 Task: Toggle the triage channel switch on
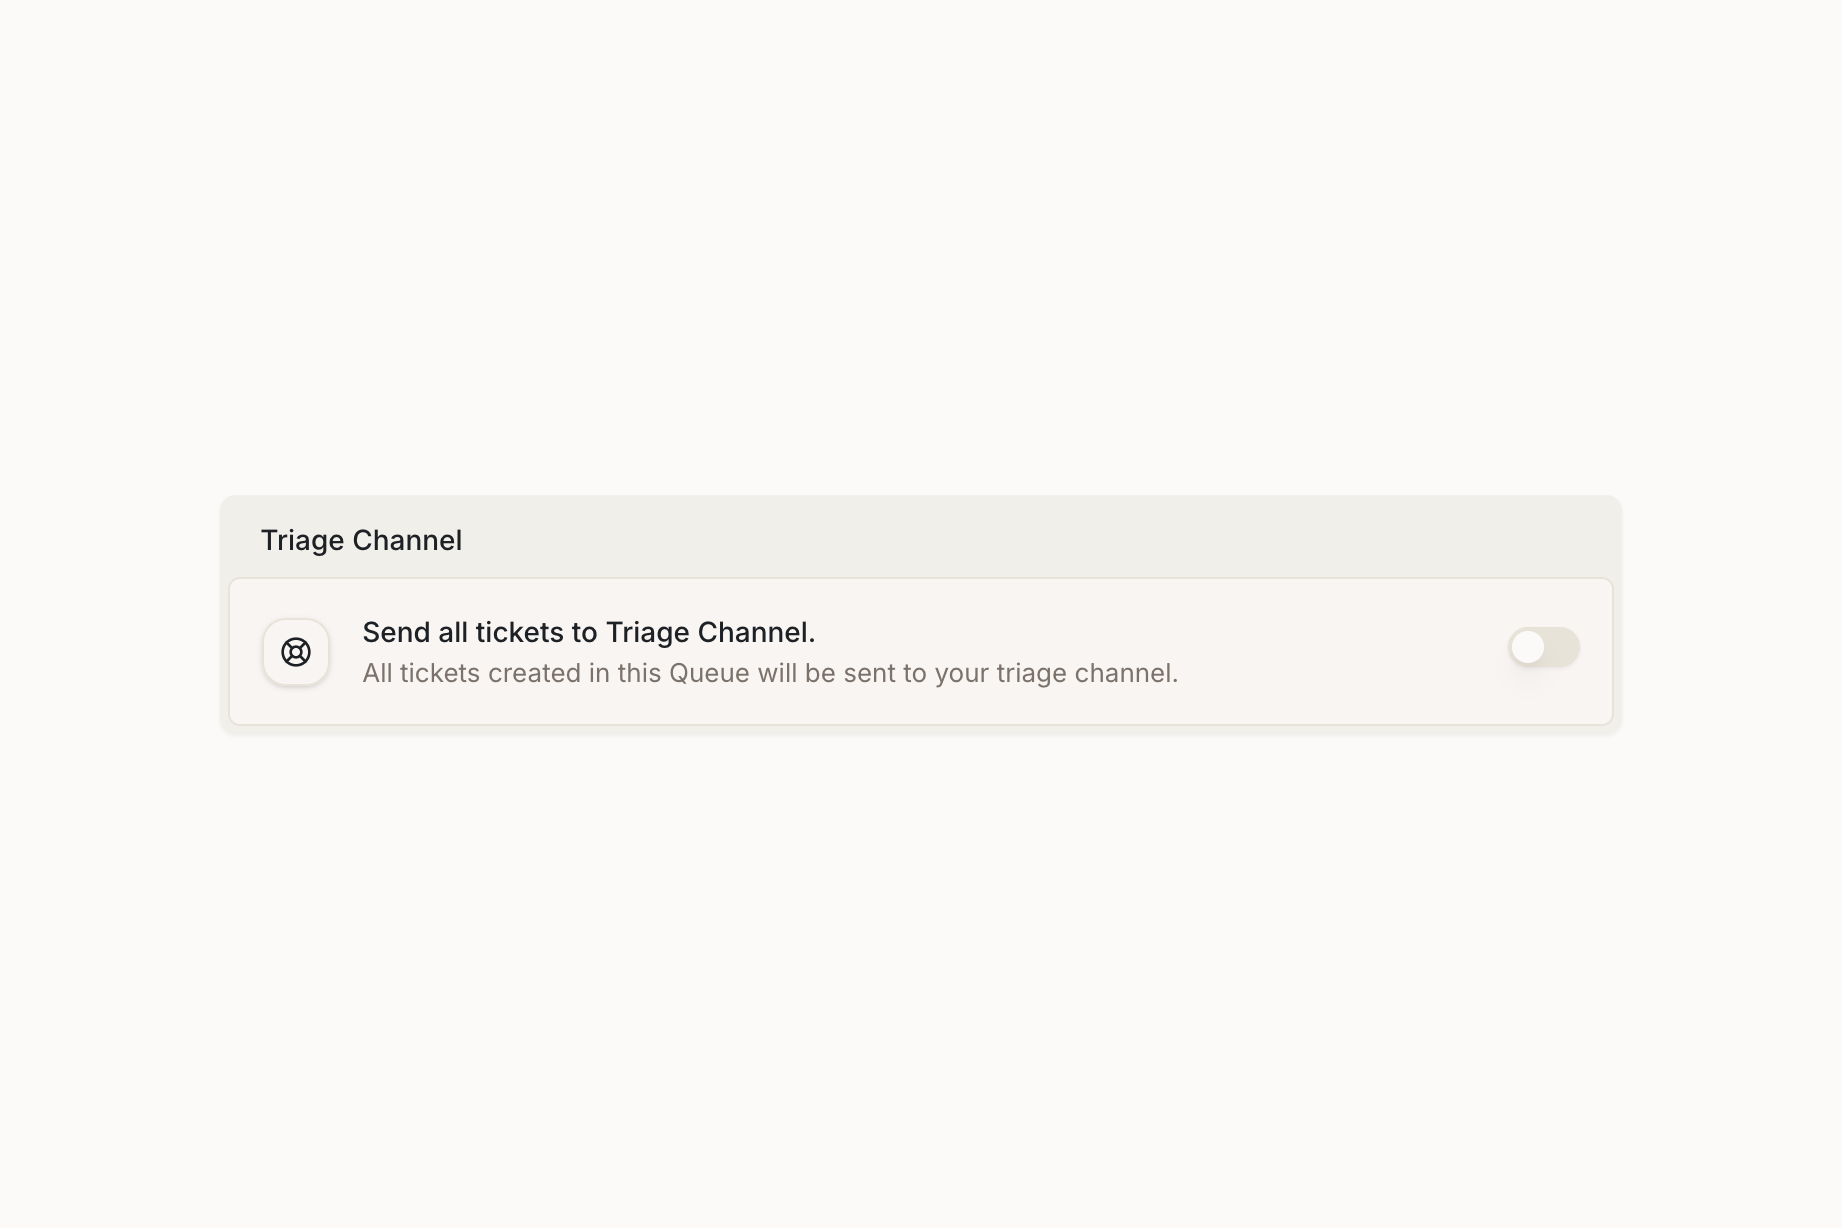click(1543, 647)
